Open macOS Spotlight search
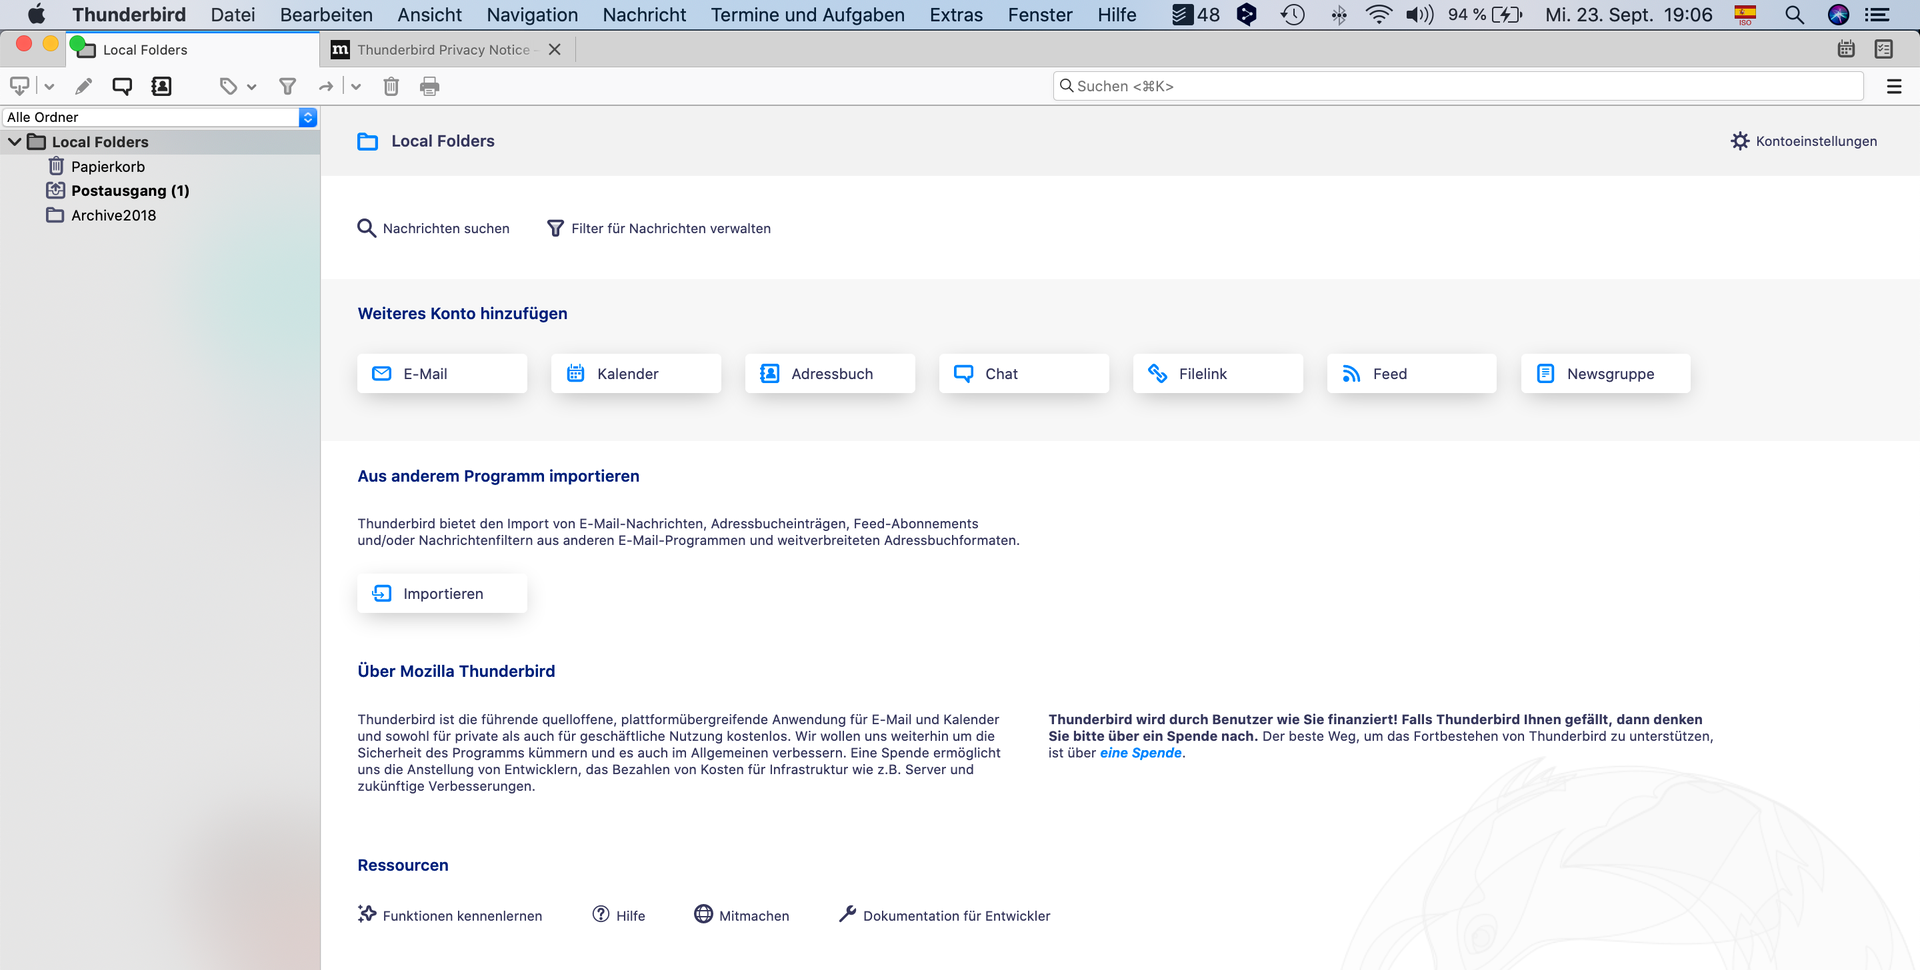 (x=1795, y=15)
